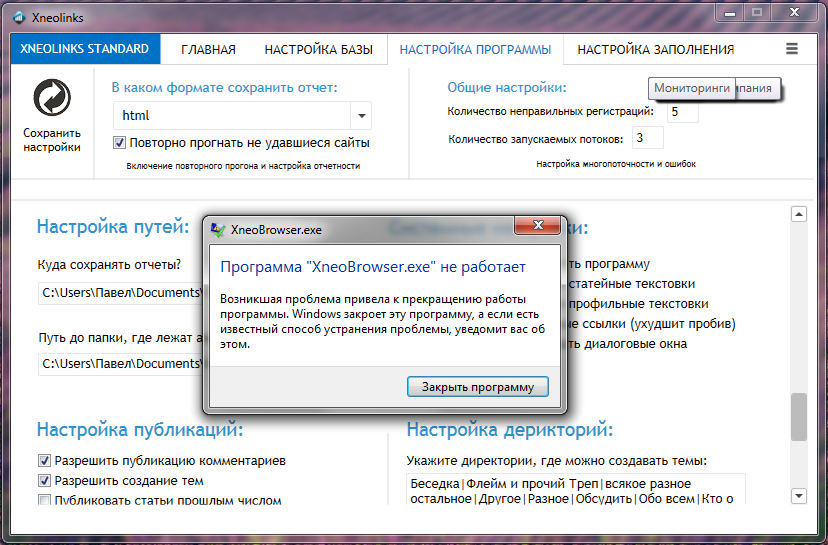Click the directories list text area
The width and height of the screenshot is (828, 545).
576,490
